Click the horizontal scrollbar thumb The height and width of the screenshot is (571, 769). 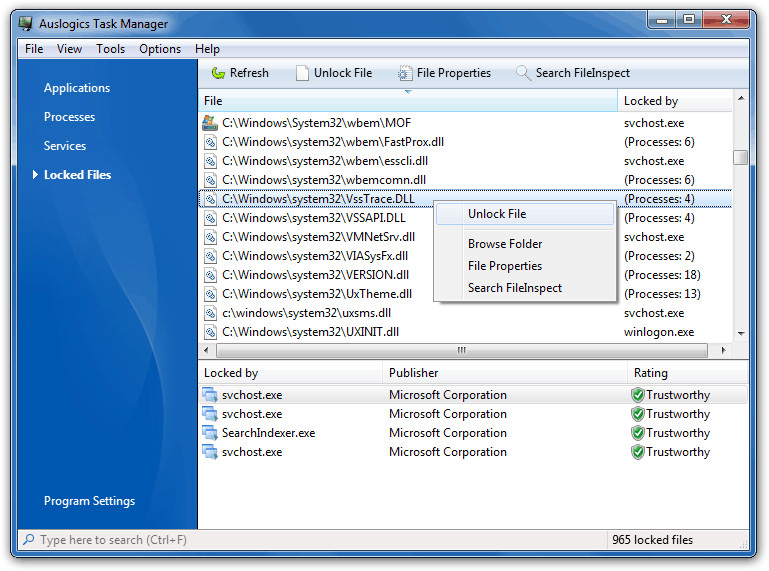pyautogui.click(x=461, y=350)
